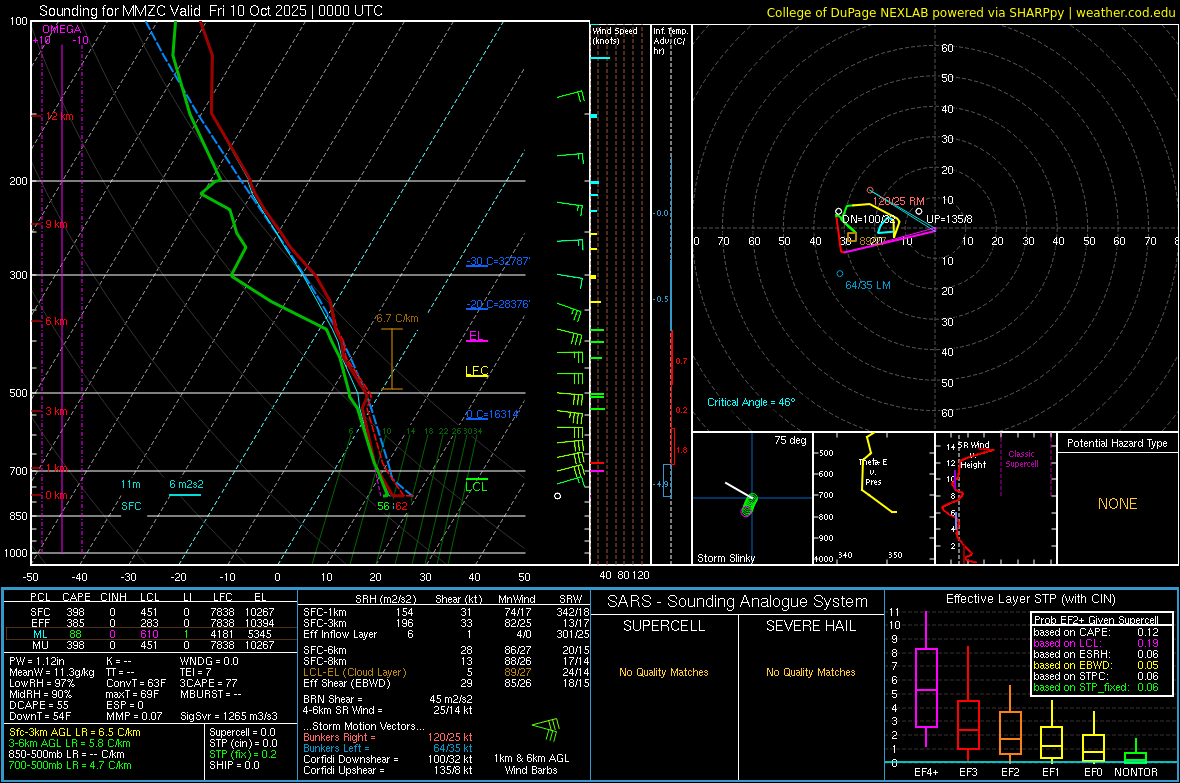Click the STP (fix) = 0.2 value

coord(243,754)
